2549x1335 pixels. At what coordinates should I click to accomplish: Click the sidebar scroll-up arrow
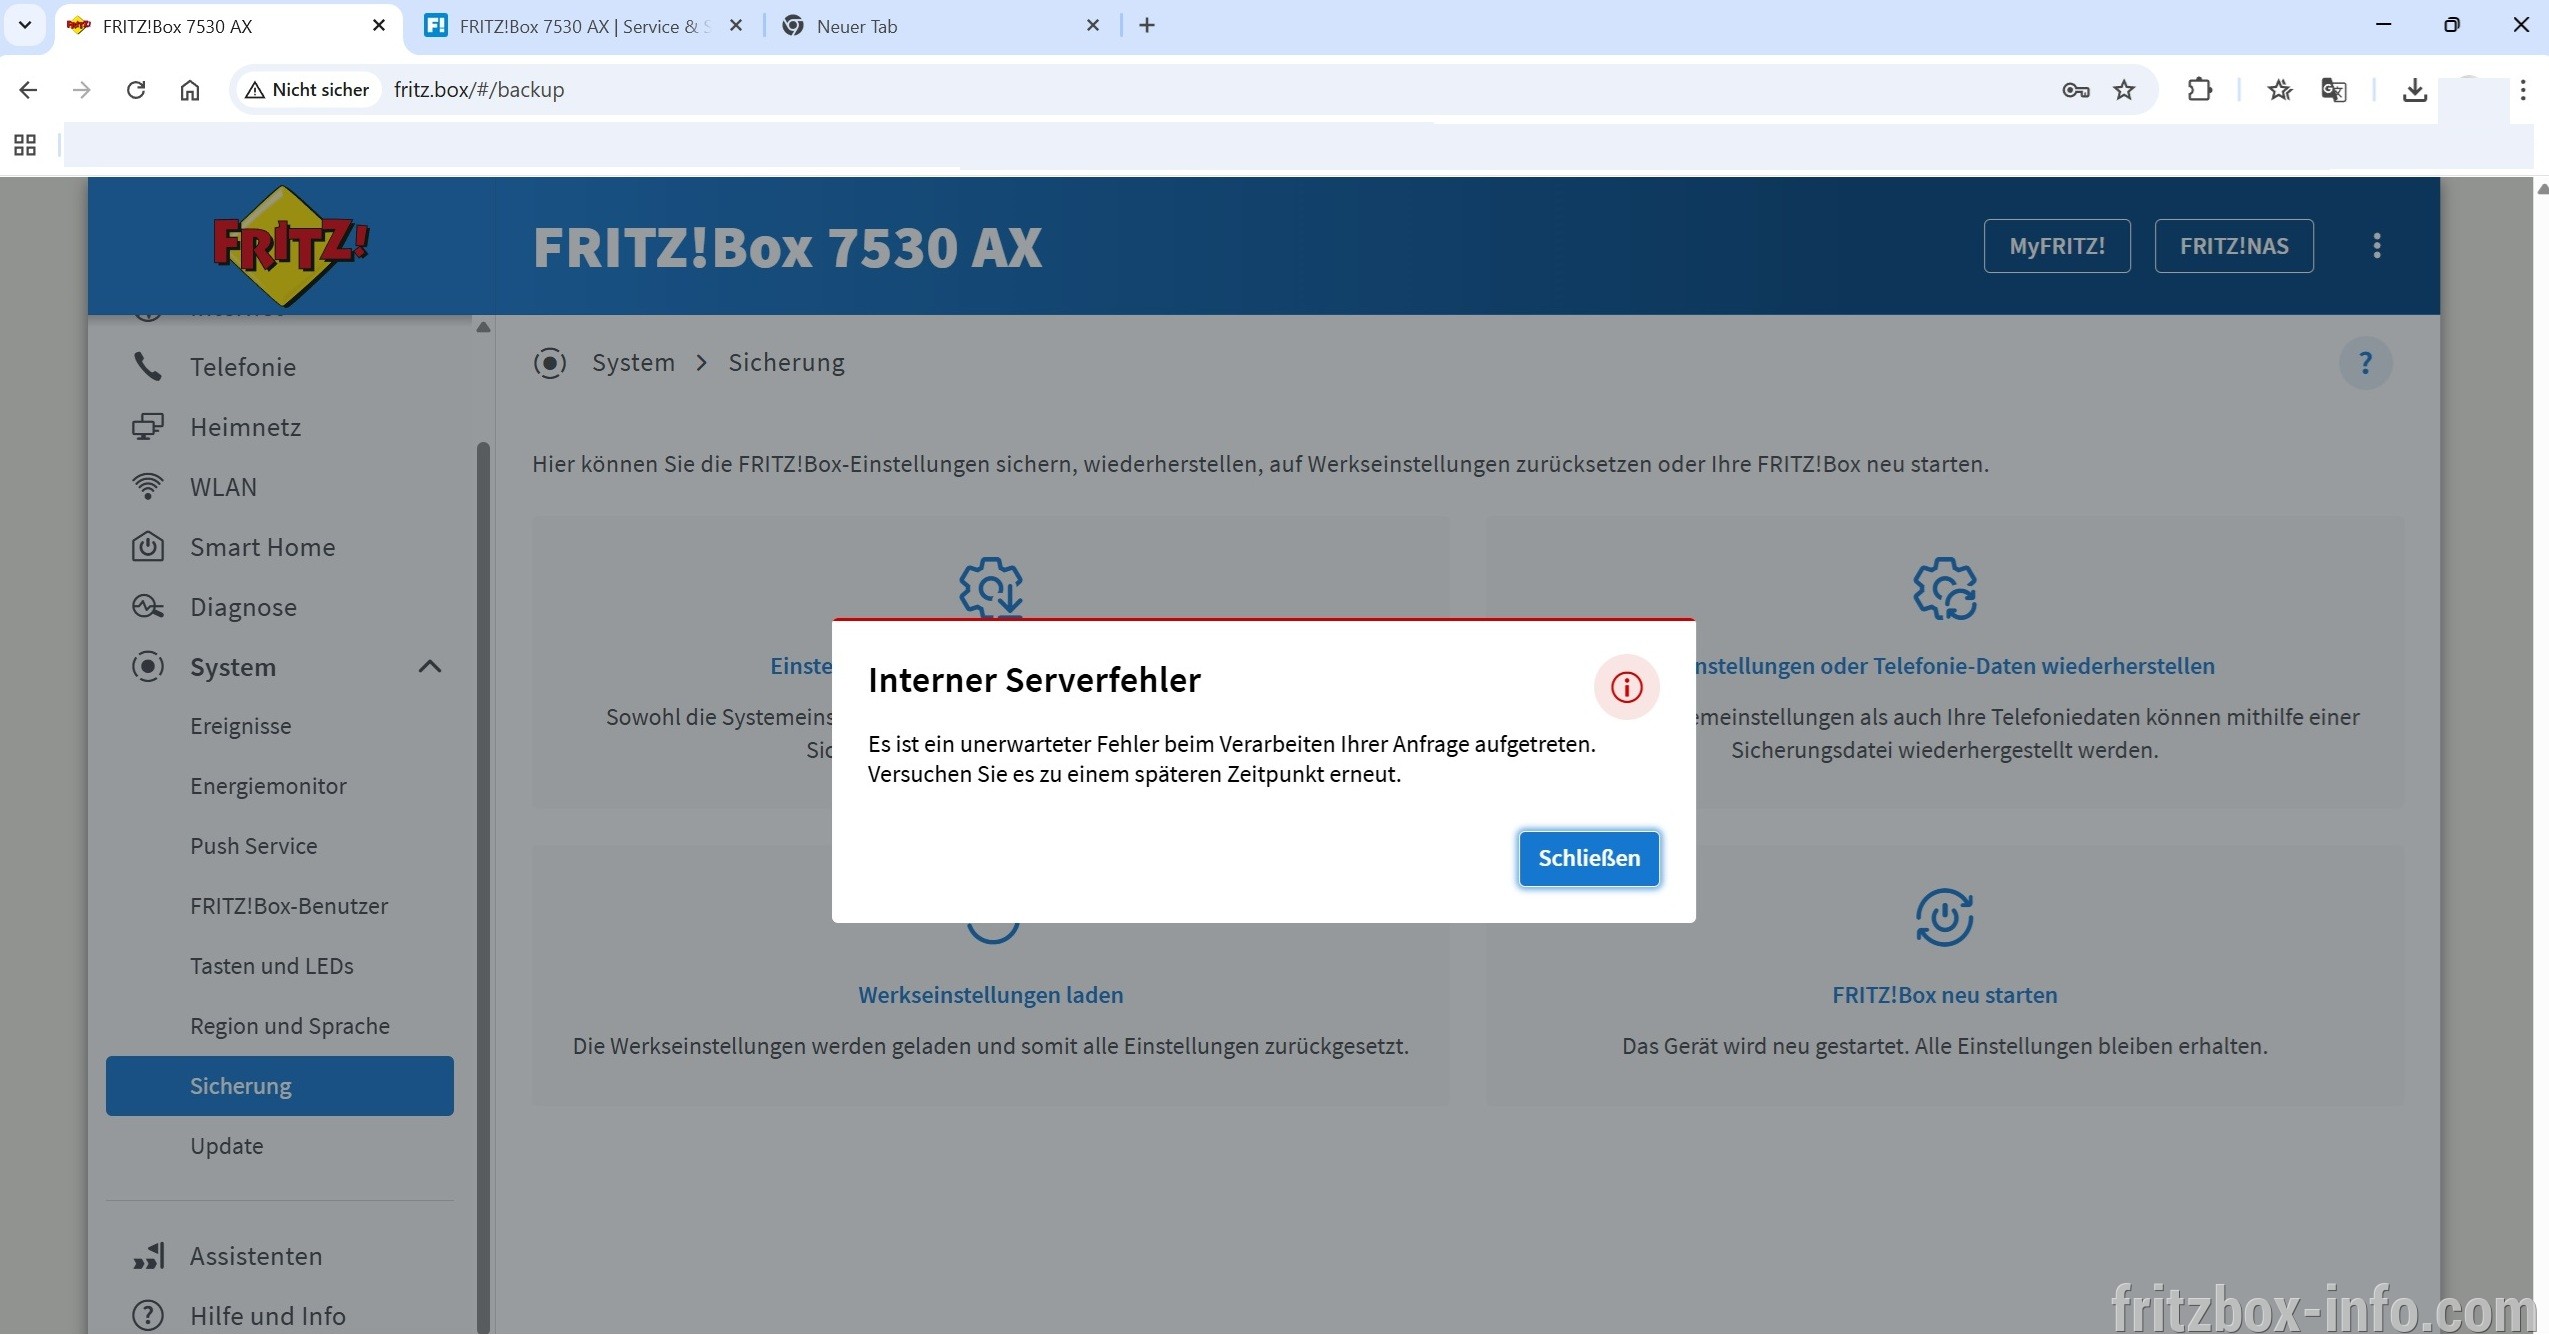(x=483, y=327)
